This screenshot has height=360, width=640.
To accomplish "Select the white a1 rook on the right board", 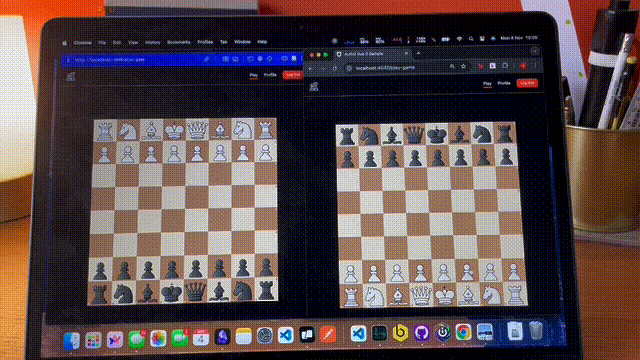I will point(352,296).
